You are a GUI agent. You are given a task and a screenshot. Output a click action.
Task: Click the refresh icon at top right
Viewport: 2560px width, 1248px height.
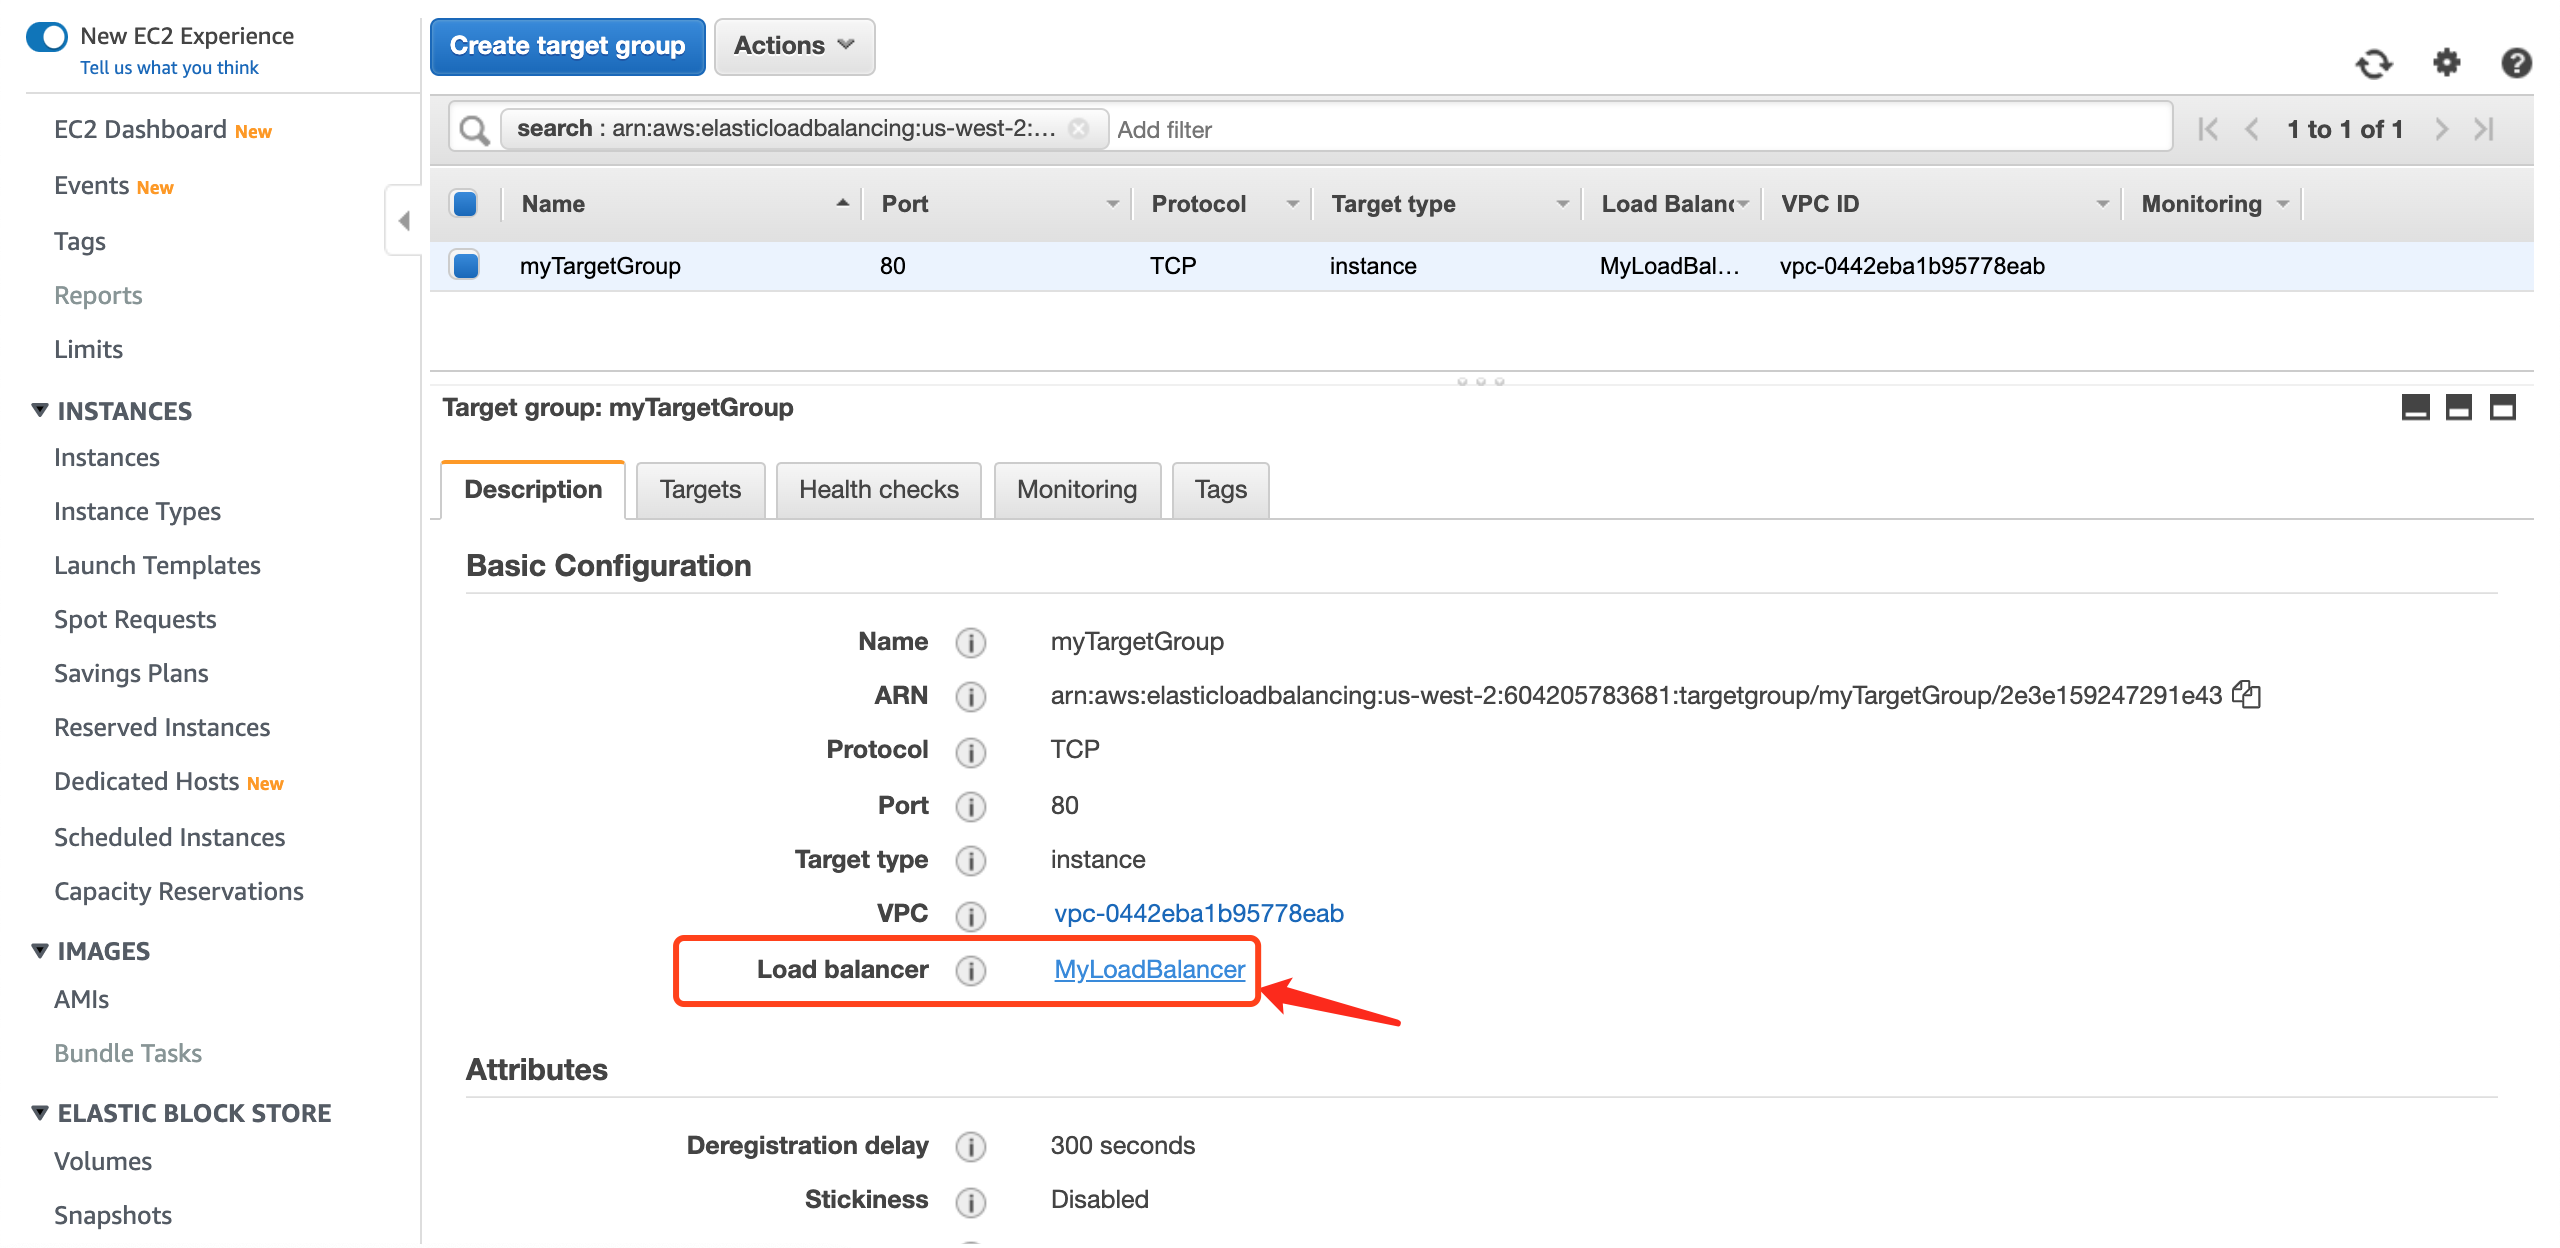(x=2374, y=65)
